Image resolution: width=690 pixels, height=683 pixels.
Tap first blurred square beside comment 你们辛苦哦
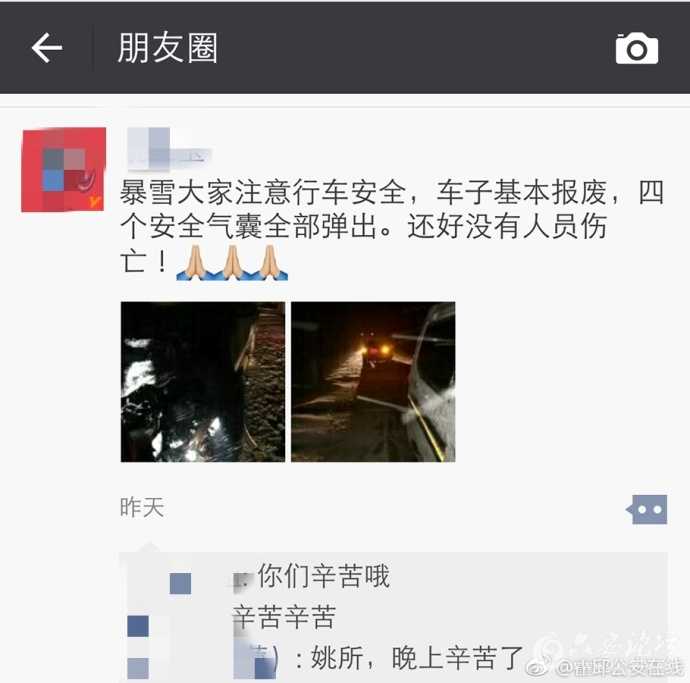click(180, 584)
